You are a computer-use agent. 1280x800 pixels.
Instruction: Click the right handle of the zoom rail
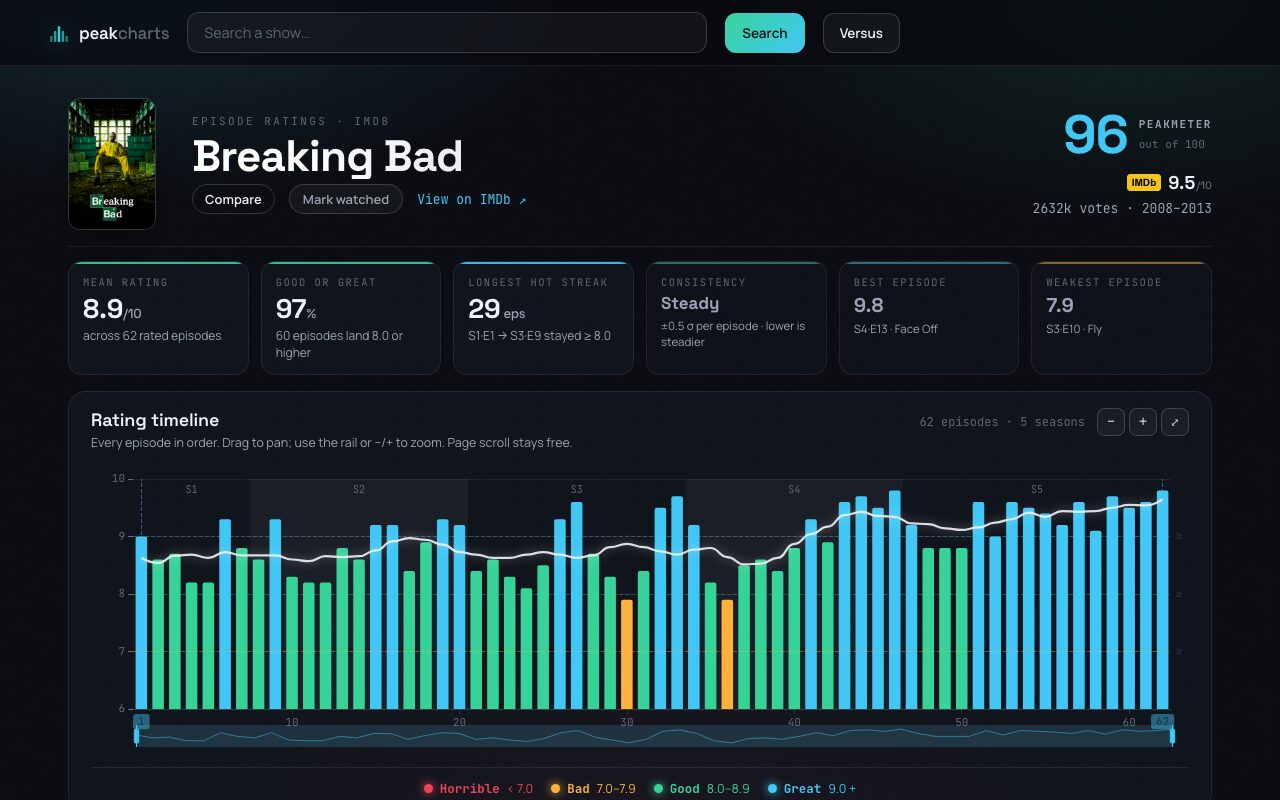point(1172,737)
